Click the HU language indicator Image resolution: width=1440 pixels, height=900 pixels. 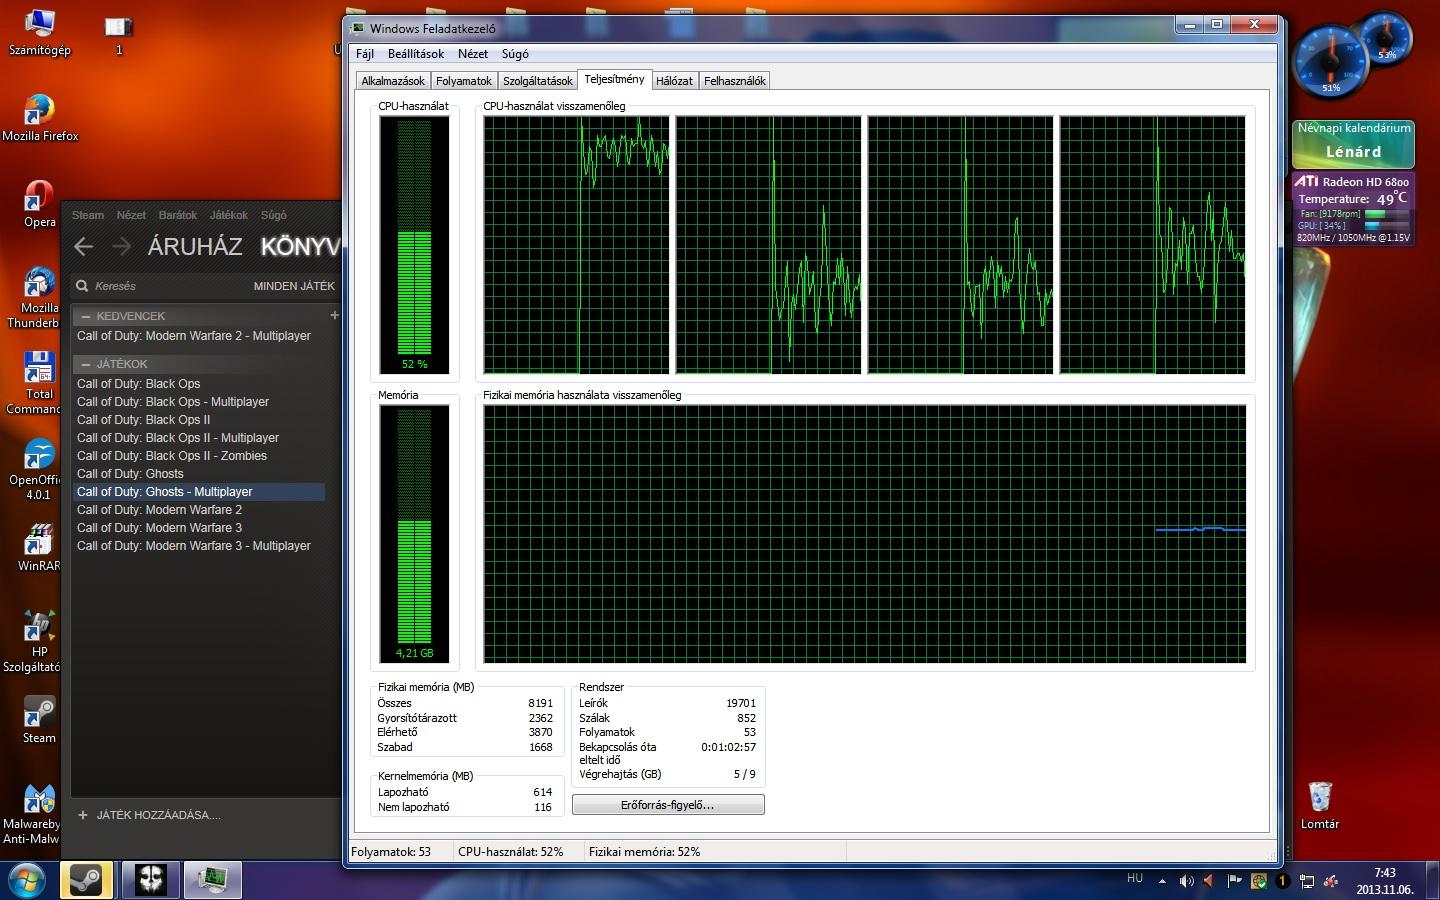coord(1135,878)
